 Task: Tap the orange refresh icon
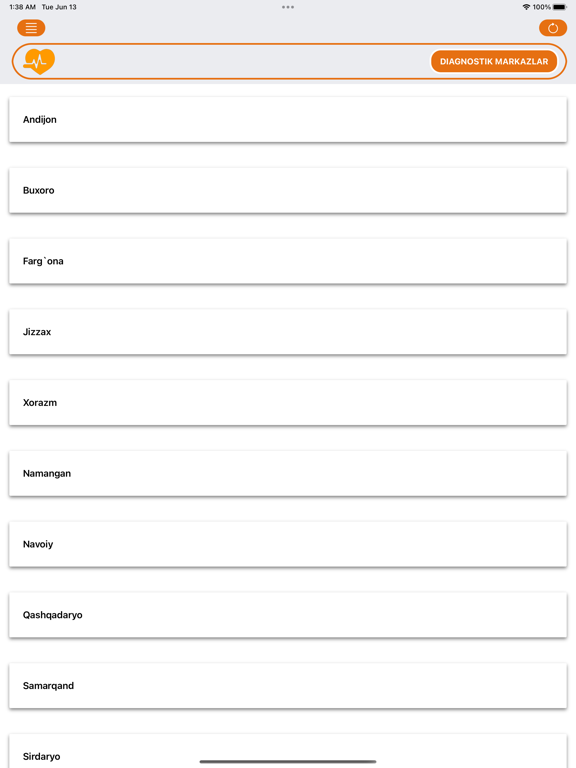[x=552, y=28]
